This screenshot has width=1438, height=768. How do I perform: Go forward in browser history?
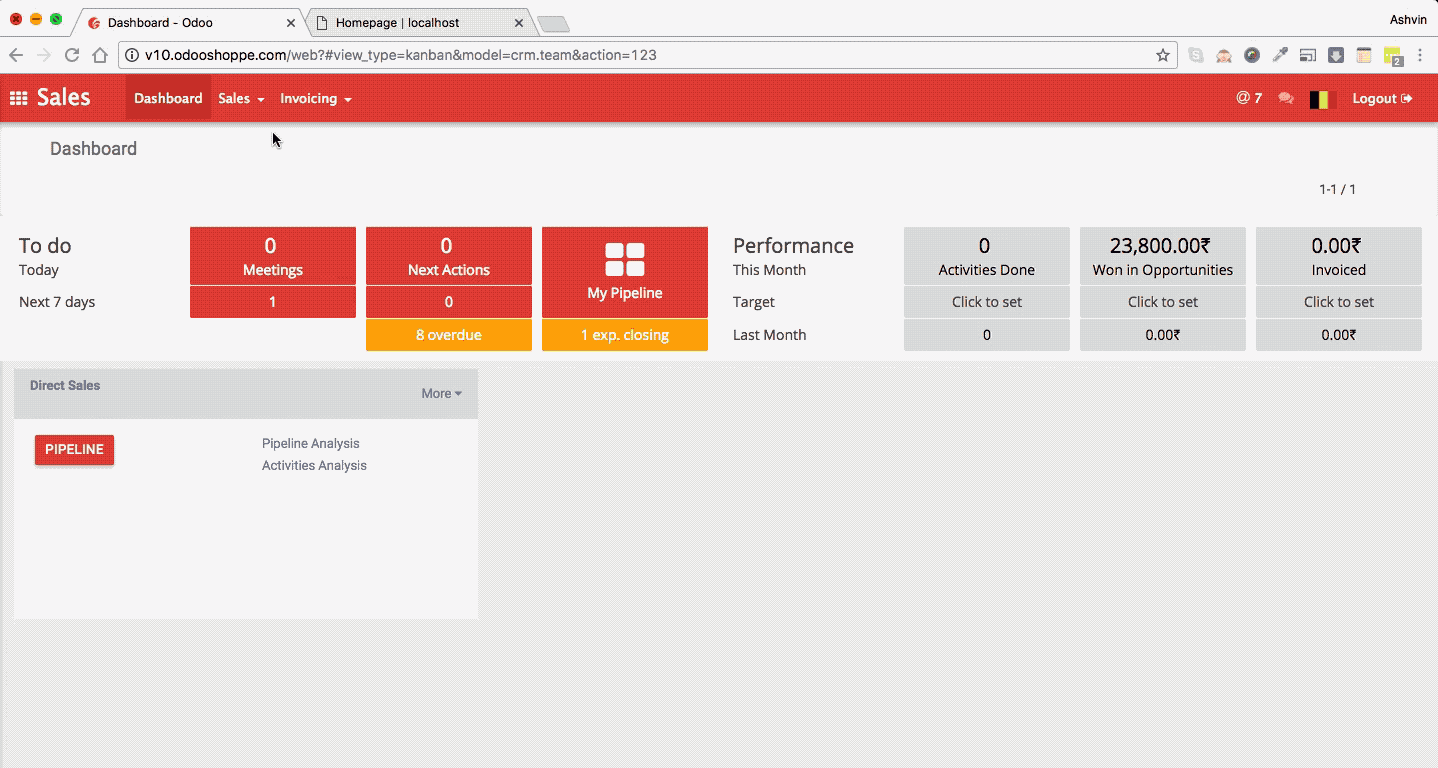(44, 55)
